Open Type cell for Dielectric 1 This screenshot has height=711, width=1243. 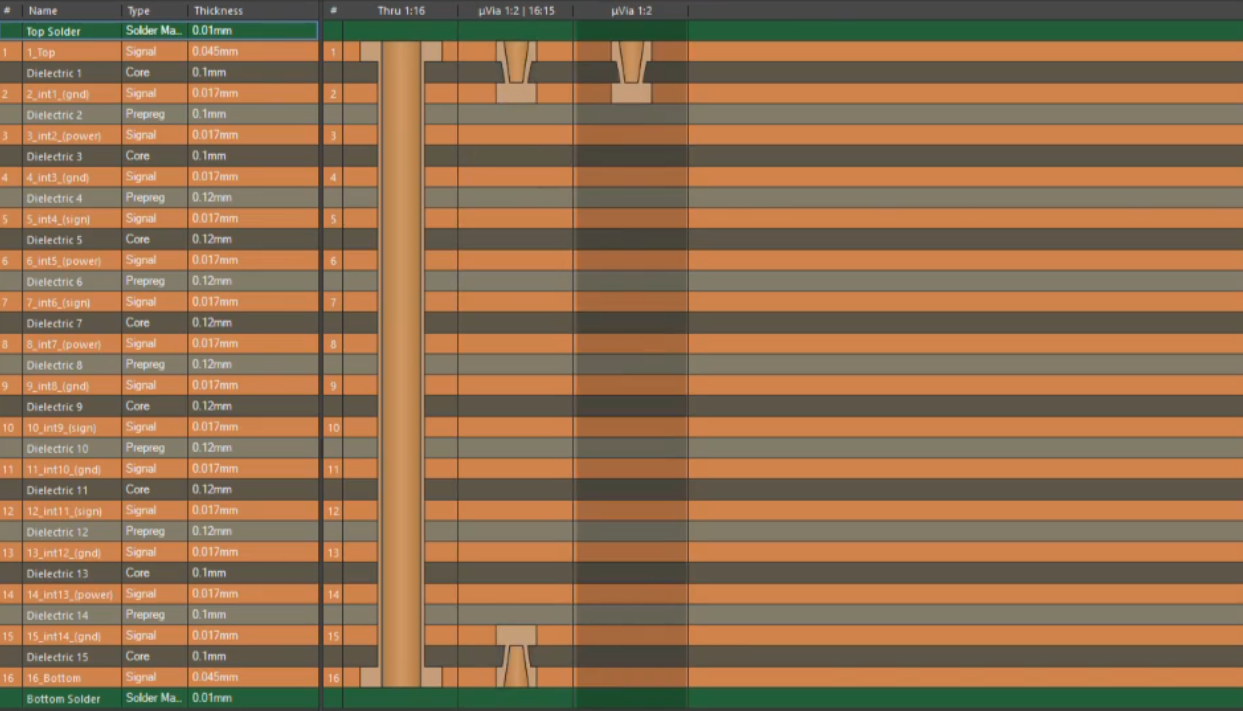(138, 73)
